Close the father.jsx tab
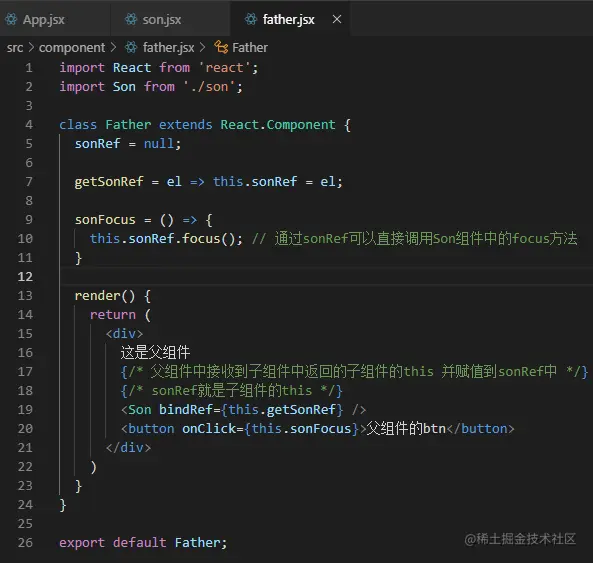The width and height of the screenshot is (593, 563). tap(337, 19)
